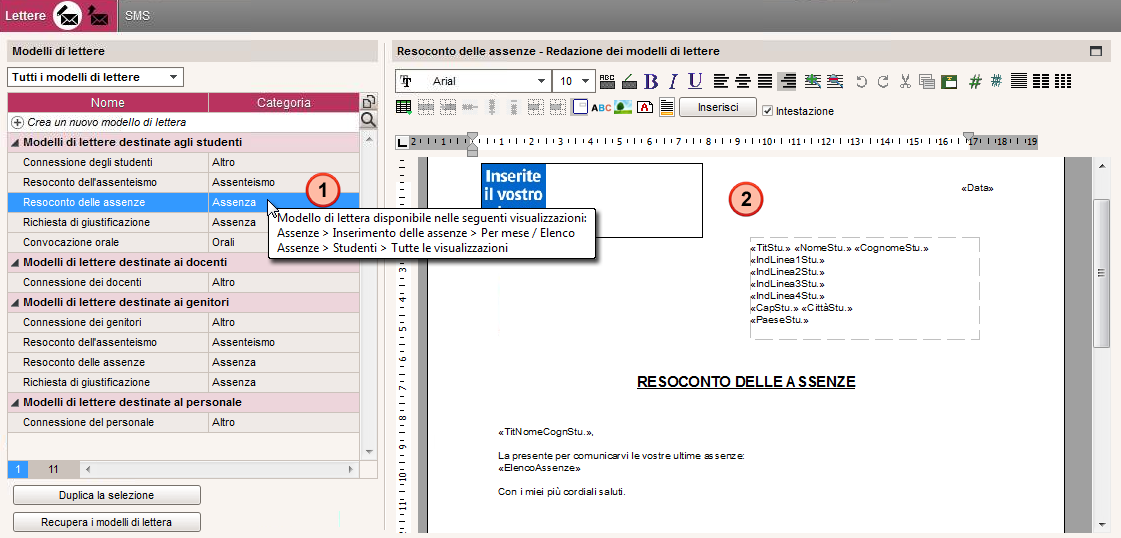1121x538 pixels.
Task: Go to page 1 of list
Action: [17, 469]
